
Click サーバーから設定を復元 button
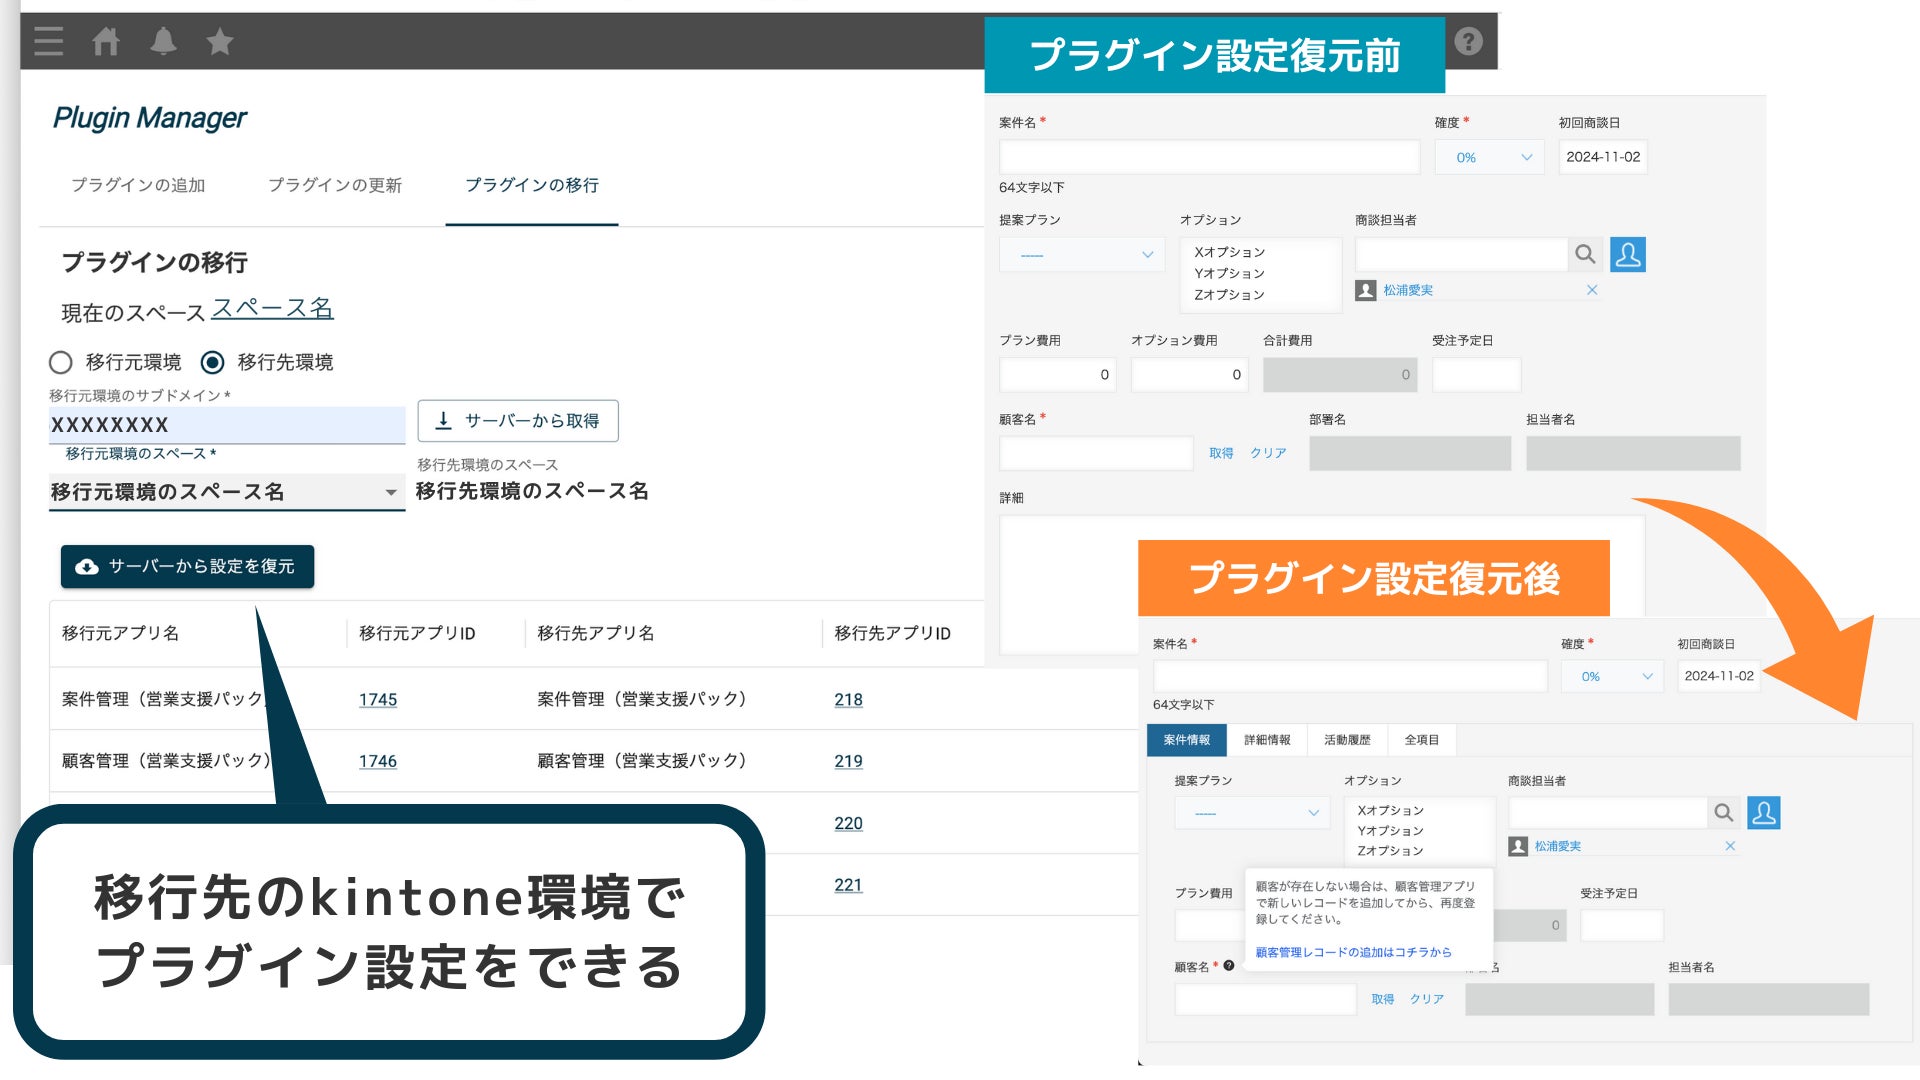(x=187, y=566)
